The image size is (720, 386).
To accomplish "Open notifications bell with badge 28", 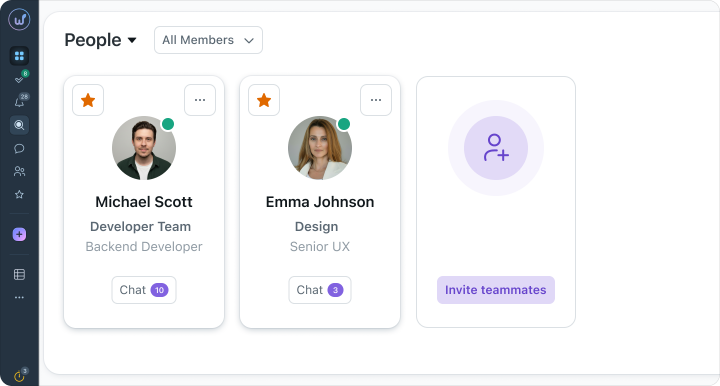I will pyautogui.click(x=20, y=101).
